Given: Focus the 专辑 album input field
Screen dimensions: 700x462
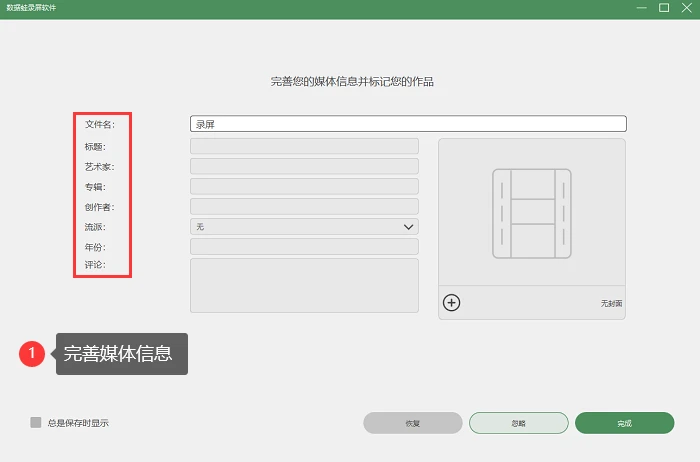Looking at the screenshot, I should click(x=304, y=186).
